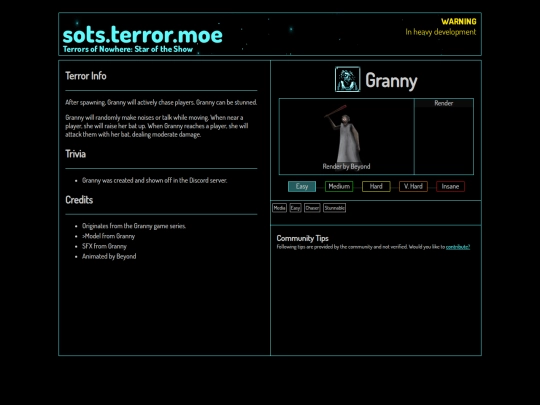540x405 pixels.
Task: Click the Discord server trivia line
Action: point(154,180)
